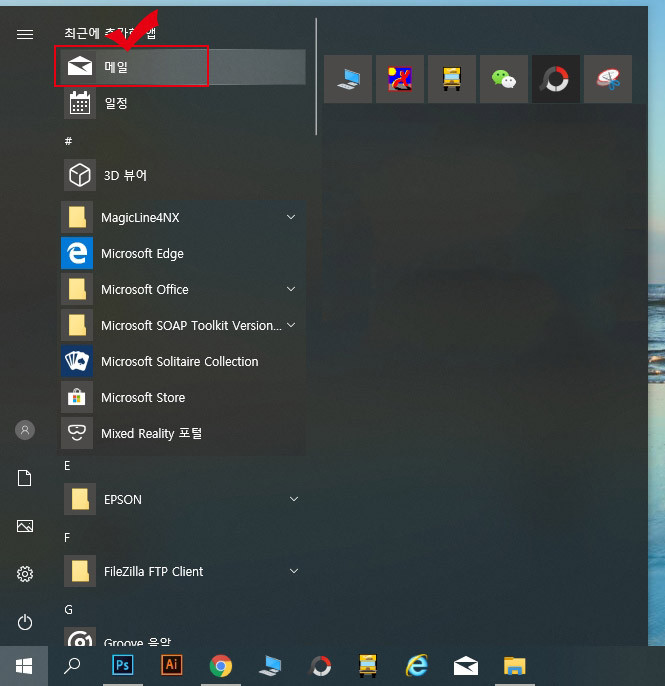The width and height of the screenshot is (665, 686).
Task: Launch Microsoft Edge from app list
Action: (x=183, y=253)
